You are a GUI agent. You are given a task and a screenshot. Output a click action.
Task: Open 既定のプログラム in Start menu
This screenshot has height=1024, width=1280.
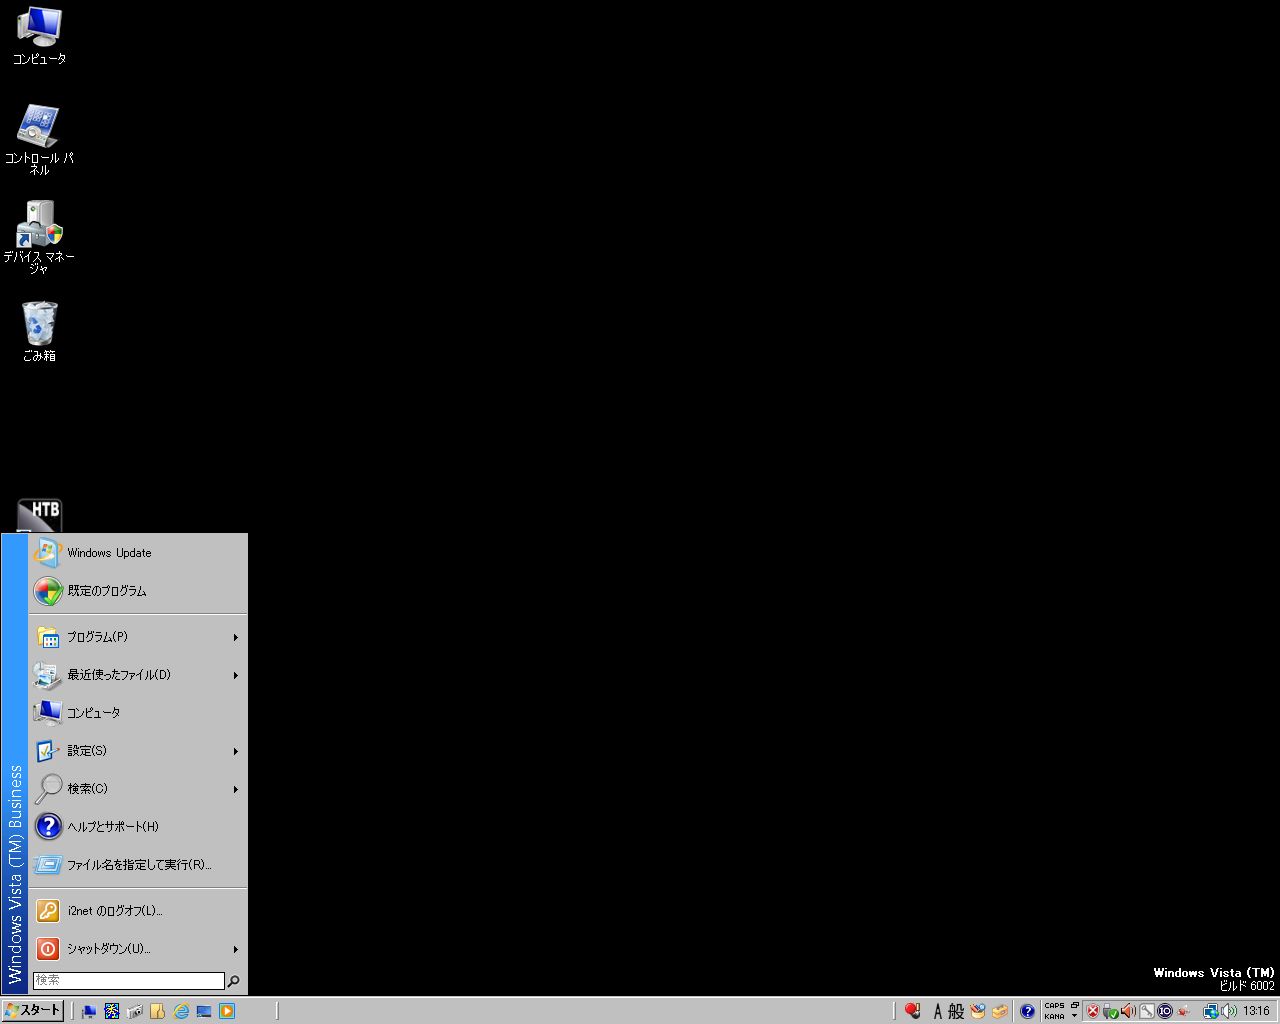coord(138,591)
